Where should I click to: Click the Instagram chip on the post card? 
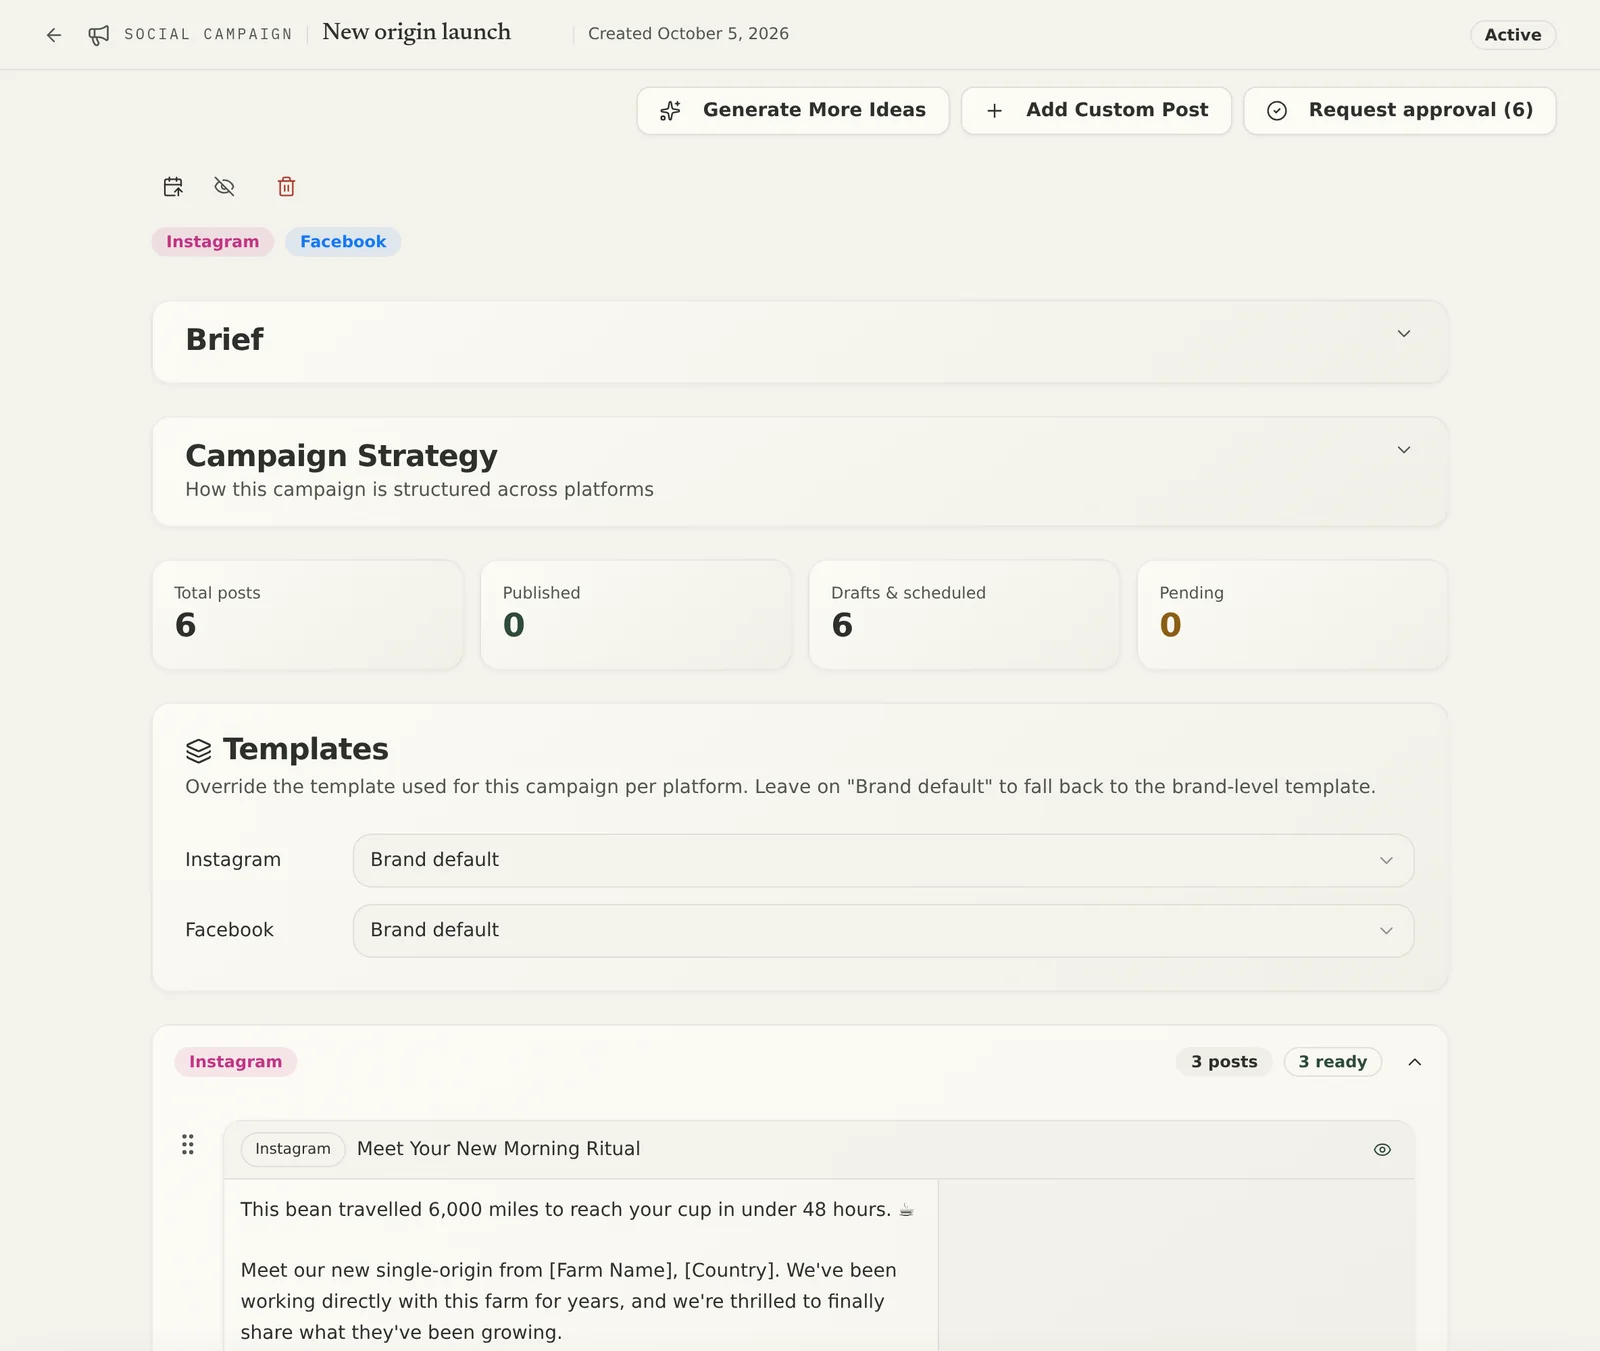click(x=293, y=1149)
